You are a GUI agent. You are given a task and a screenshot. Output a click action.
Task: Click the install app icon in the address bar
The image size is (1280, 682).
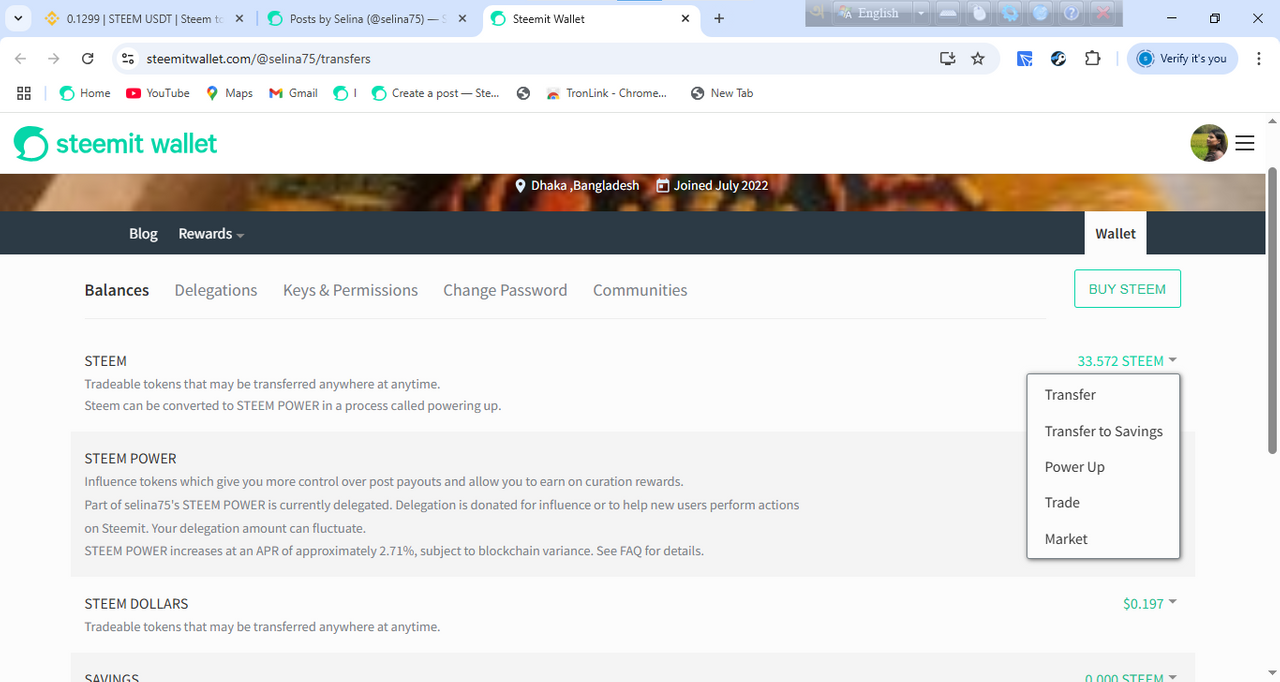948,59
